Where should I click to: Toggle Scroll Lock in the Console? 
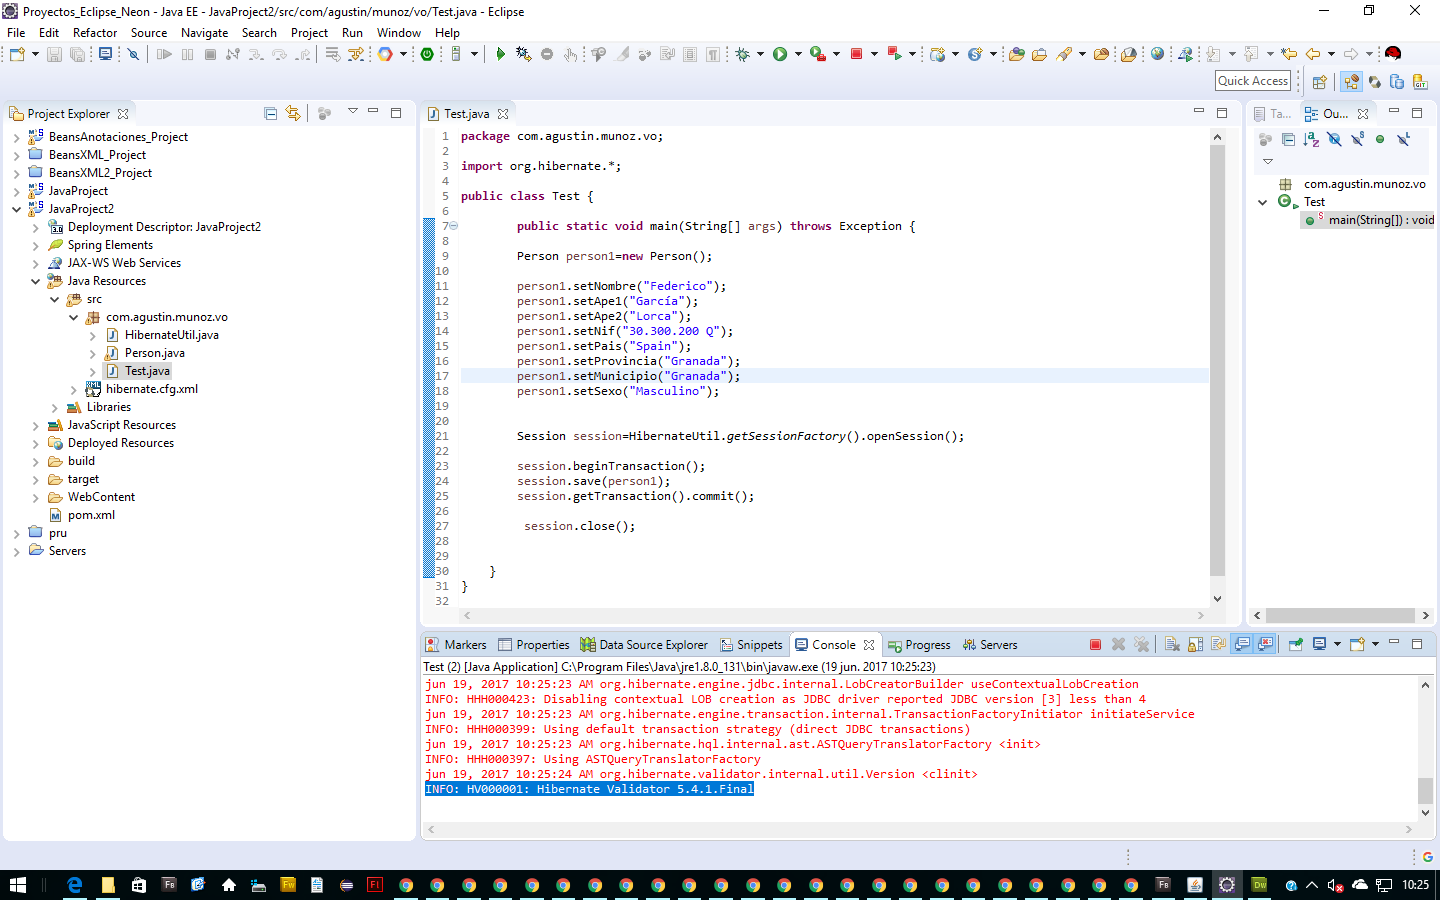tap(1195, 644)
